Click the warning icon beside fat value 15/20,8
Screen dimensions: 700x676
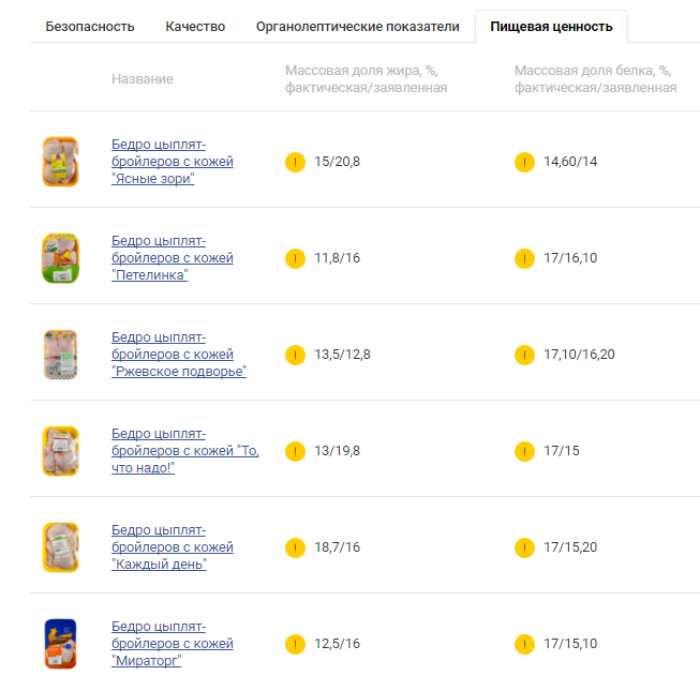coord(295,162)
